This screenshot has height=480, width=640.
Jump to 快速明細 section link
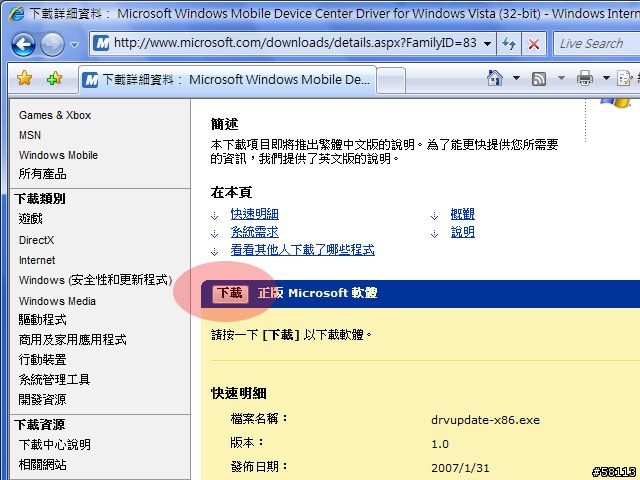pyautogui.click(x=255, y=214)
